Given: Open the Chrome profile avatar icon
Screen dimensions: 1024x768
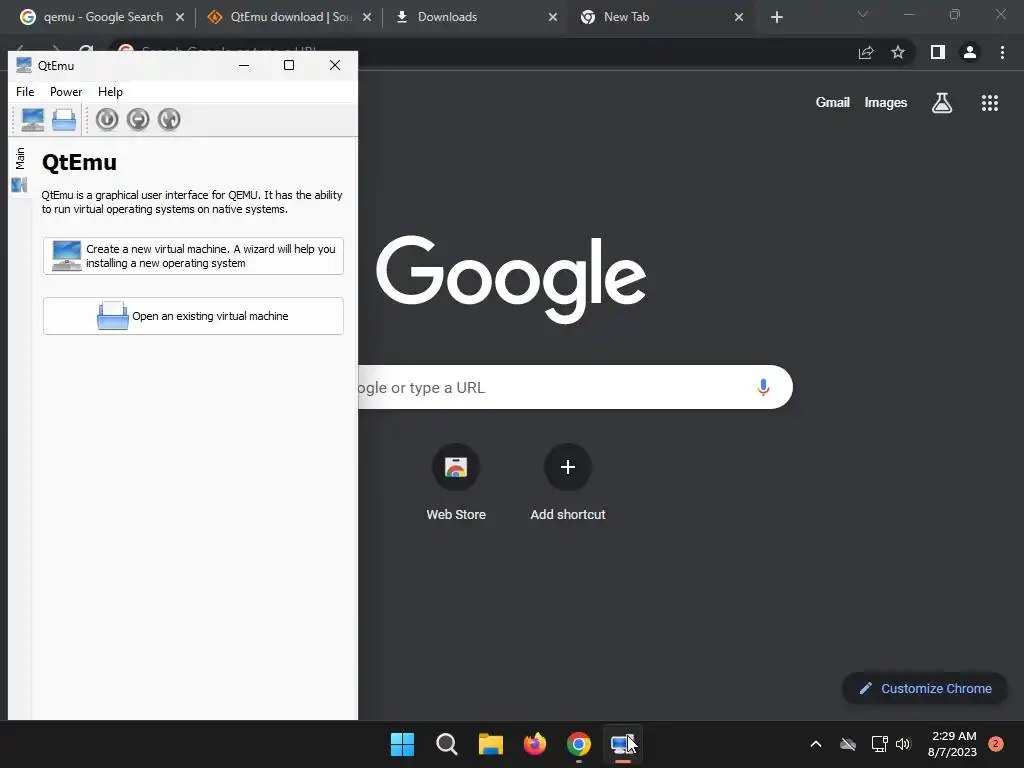Looking at the screenshot, I should point(970,52).
